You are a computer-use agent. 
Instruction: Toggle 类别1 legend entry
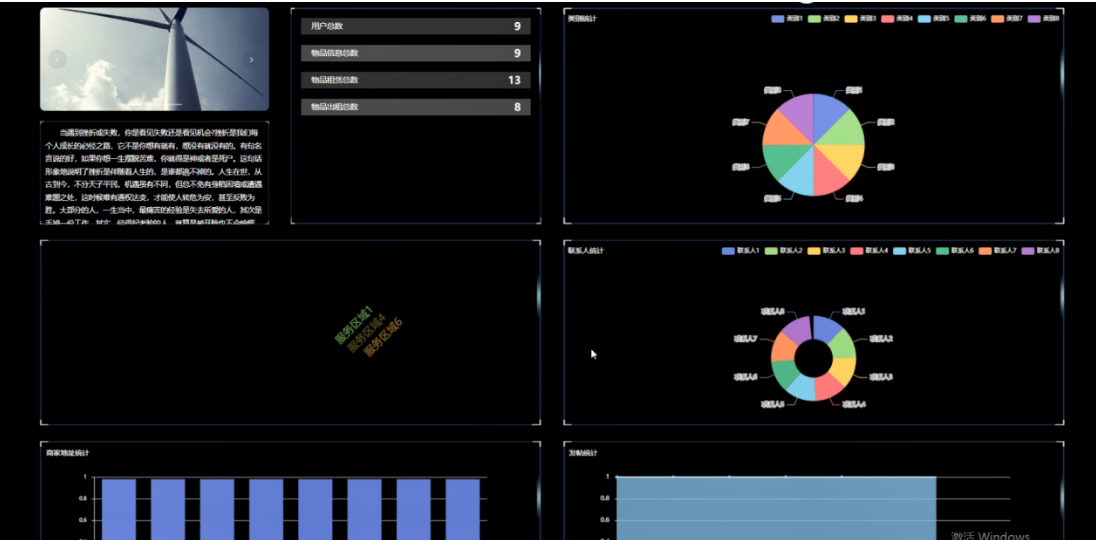(x=787, y=18)
